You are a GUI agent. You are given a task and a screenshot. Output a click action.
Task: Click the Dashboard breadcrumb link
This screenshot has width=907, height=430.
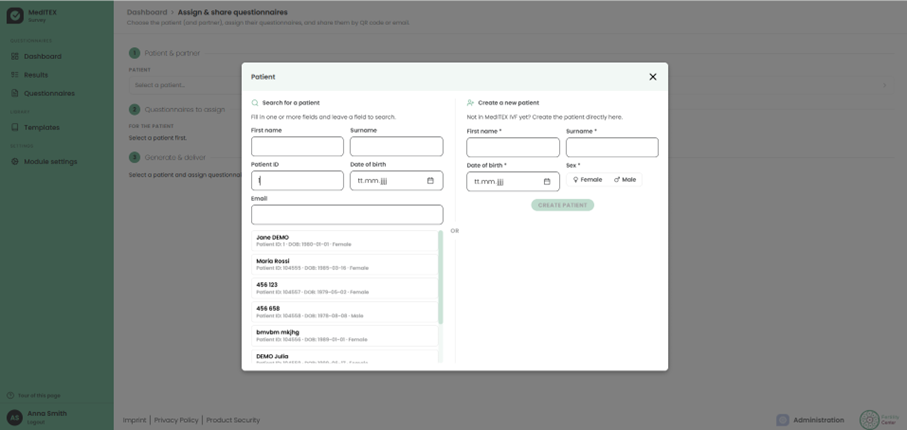(x=147, y=12)
